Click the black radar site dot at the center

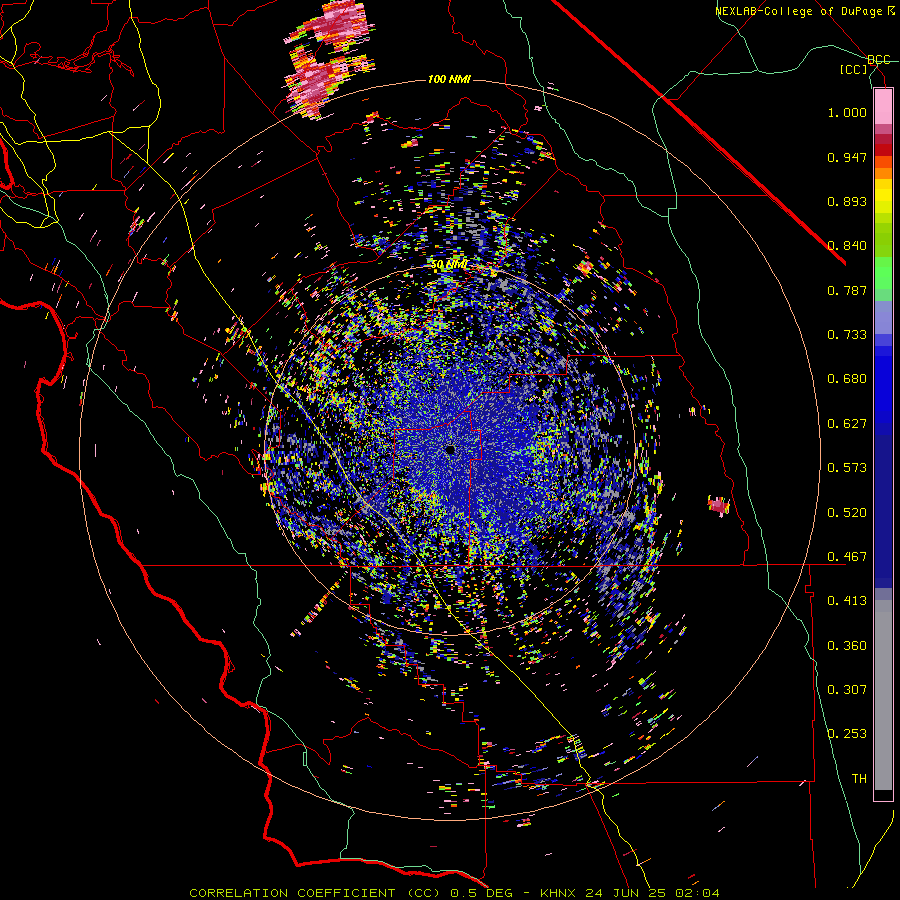pyautogui.click(x=450, y=450)
